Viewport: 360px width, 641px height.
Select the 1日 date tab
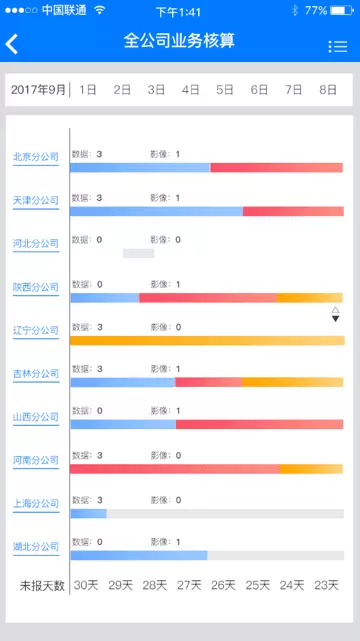(87, 90)
